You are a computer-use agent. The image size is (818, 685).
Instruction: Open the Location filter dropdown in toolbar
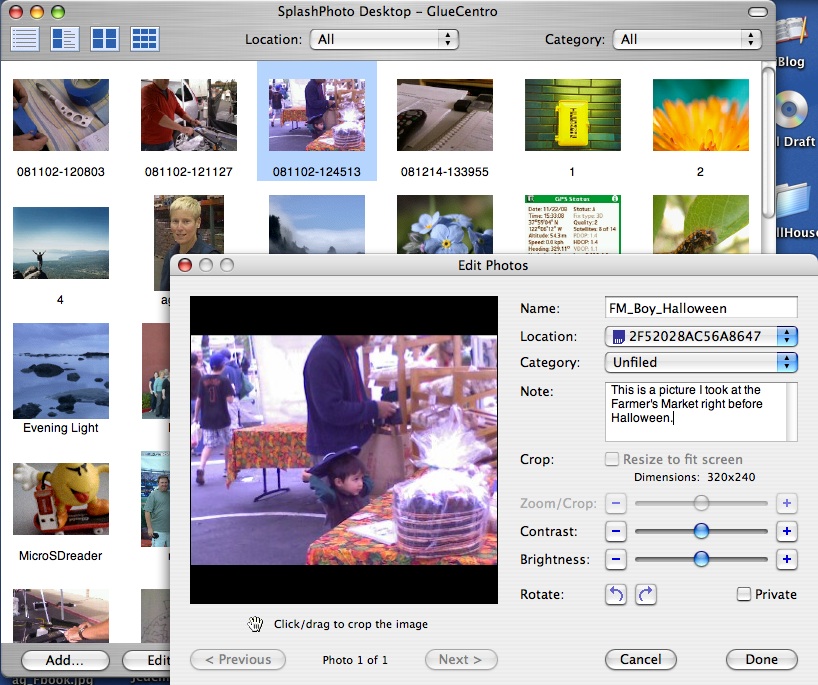[x=384, y=39]
